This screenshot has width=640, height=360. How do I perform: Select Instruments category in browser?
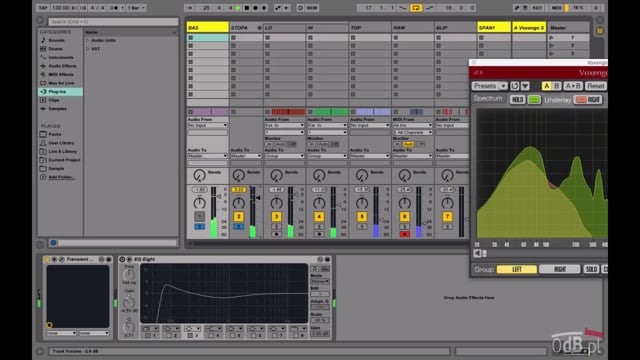(x=61, y=58)
